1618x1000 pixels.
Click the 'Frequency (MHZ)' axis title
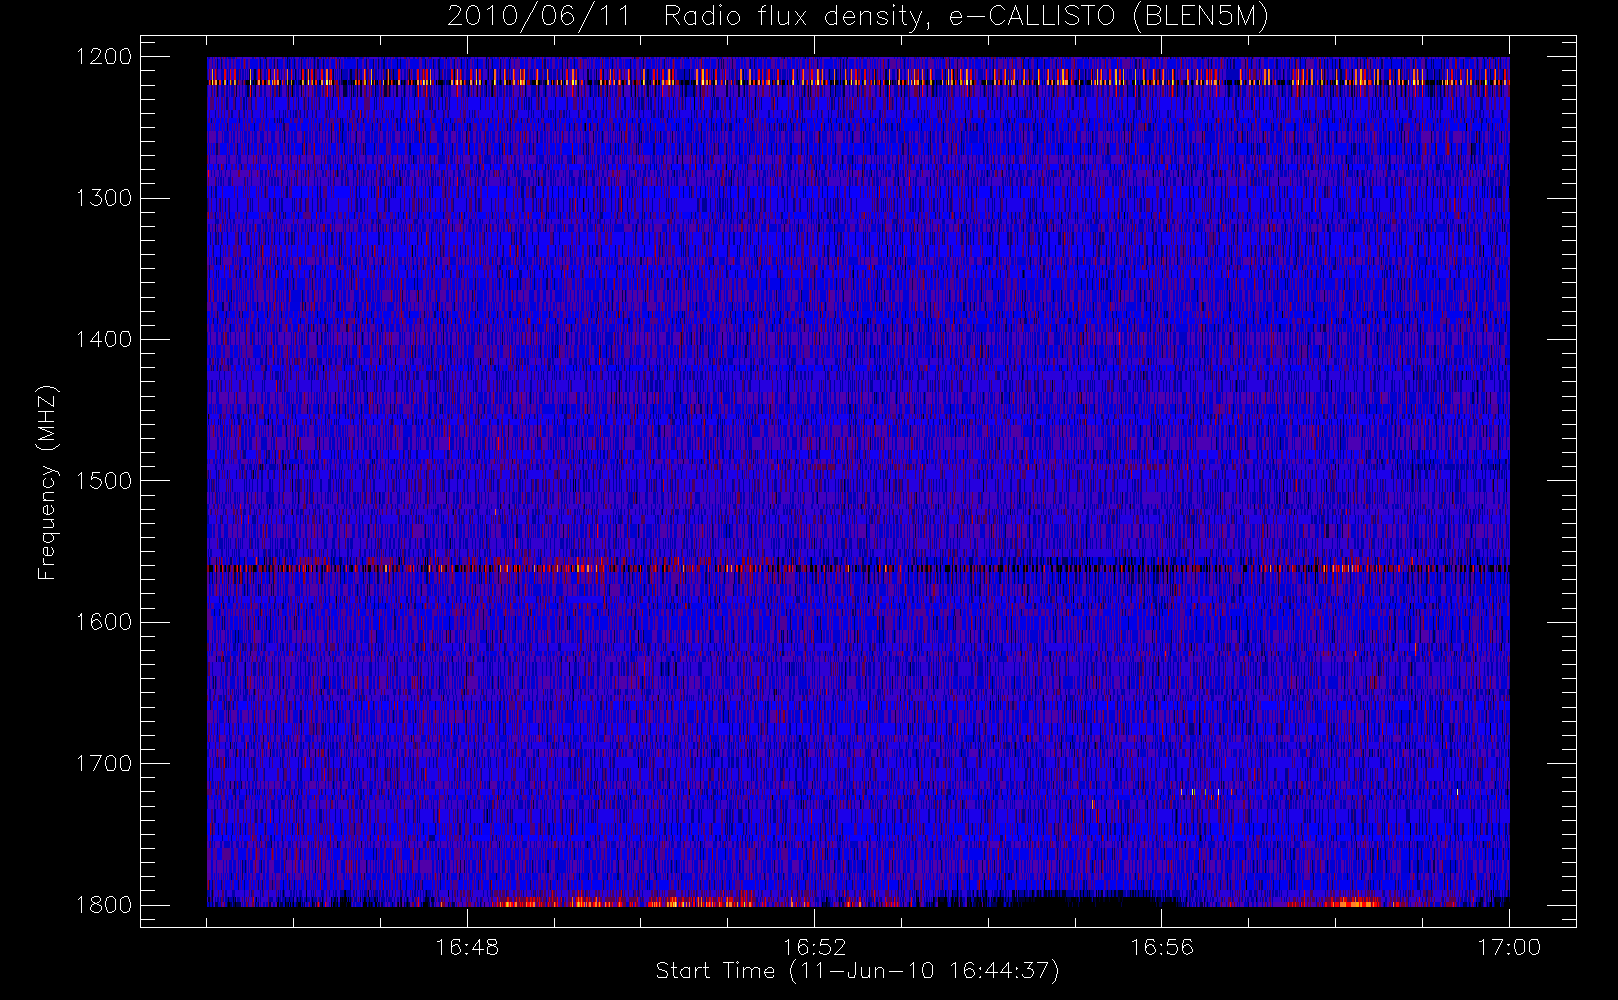tap(47, 482)
